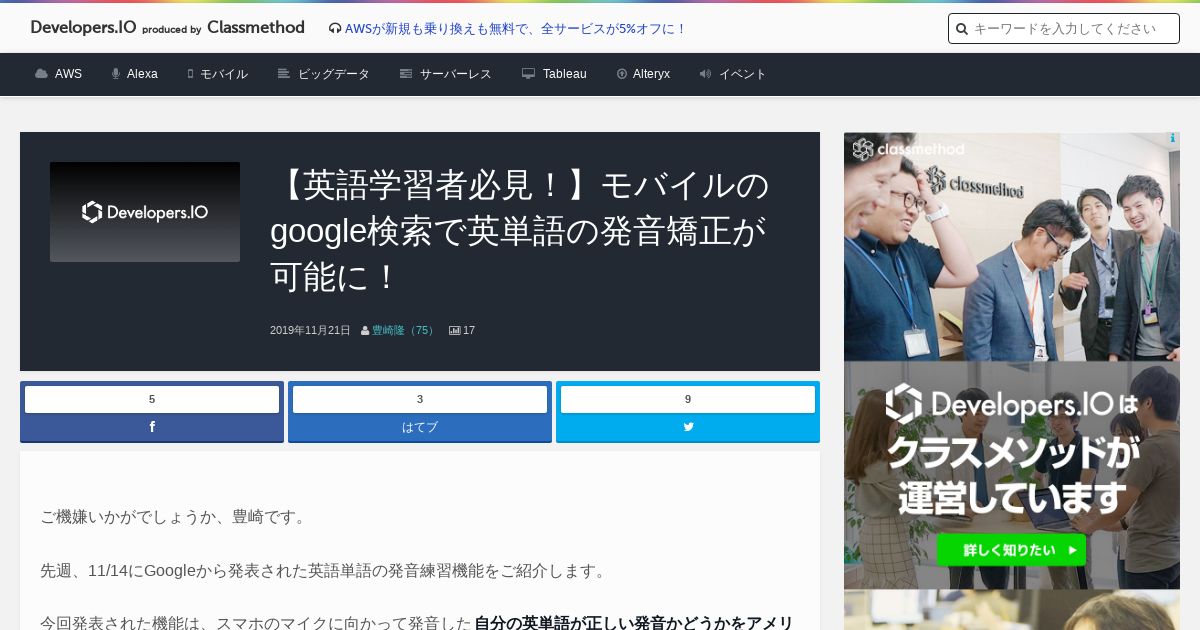
Task: Click the 詳しく知りたい green button
Action: [x=1011, y=550]
